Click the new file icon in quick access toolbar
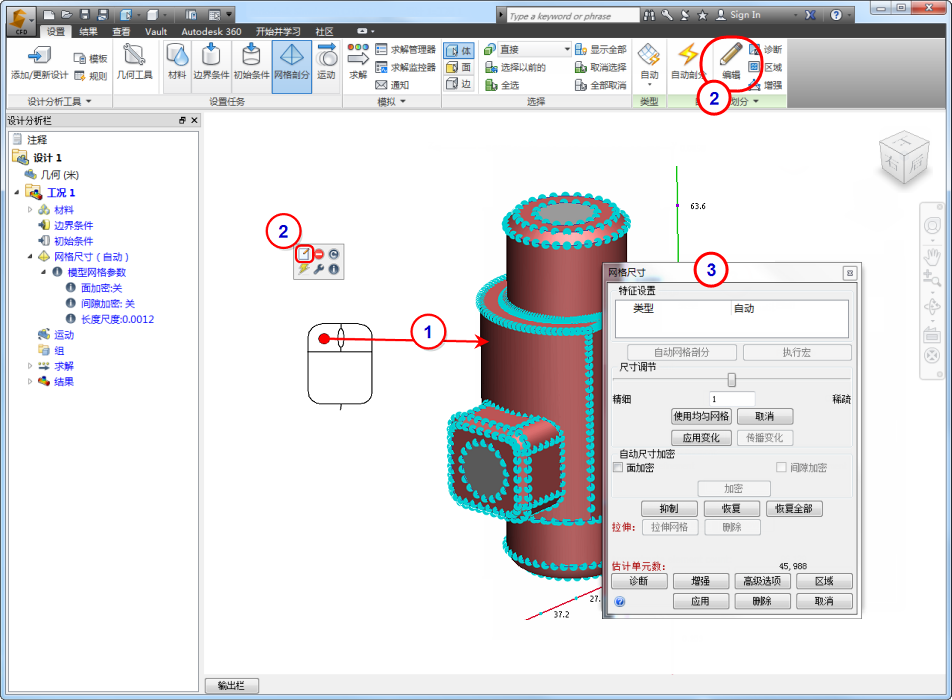Screen dimensions: 952x700 point(49,15)
